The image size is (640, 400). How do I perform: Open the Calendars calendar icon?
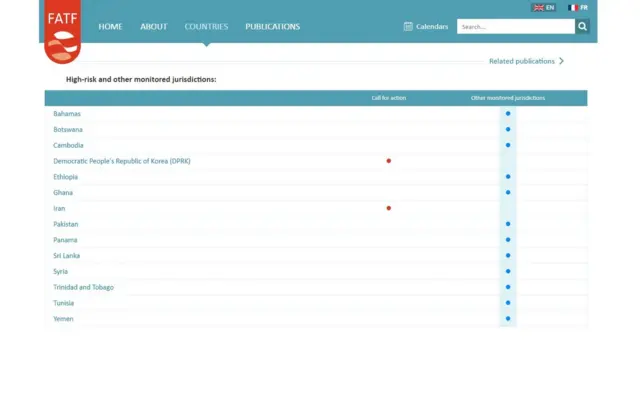(408, 27)
